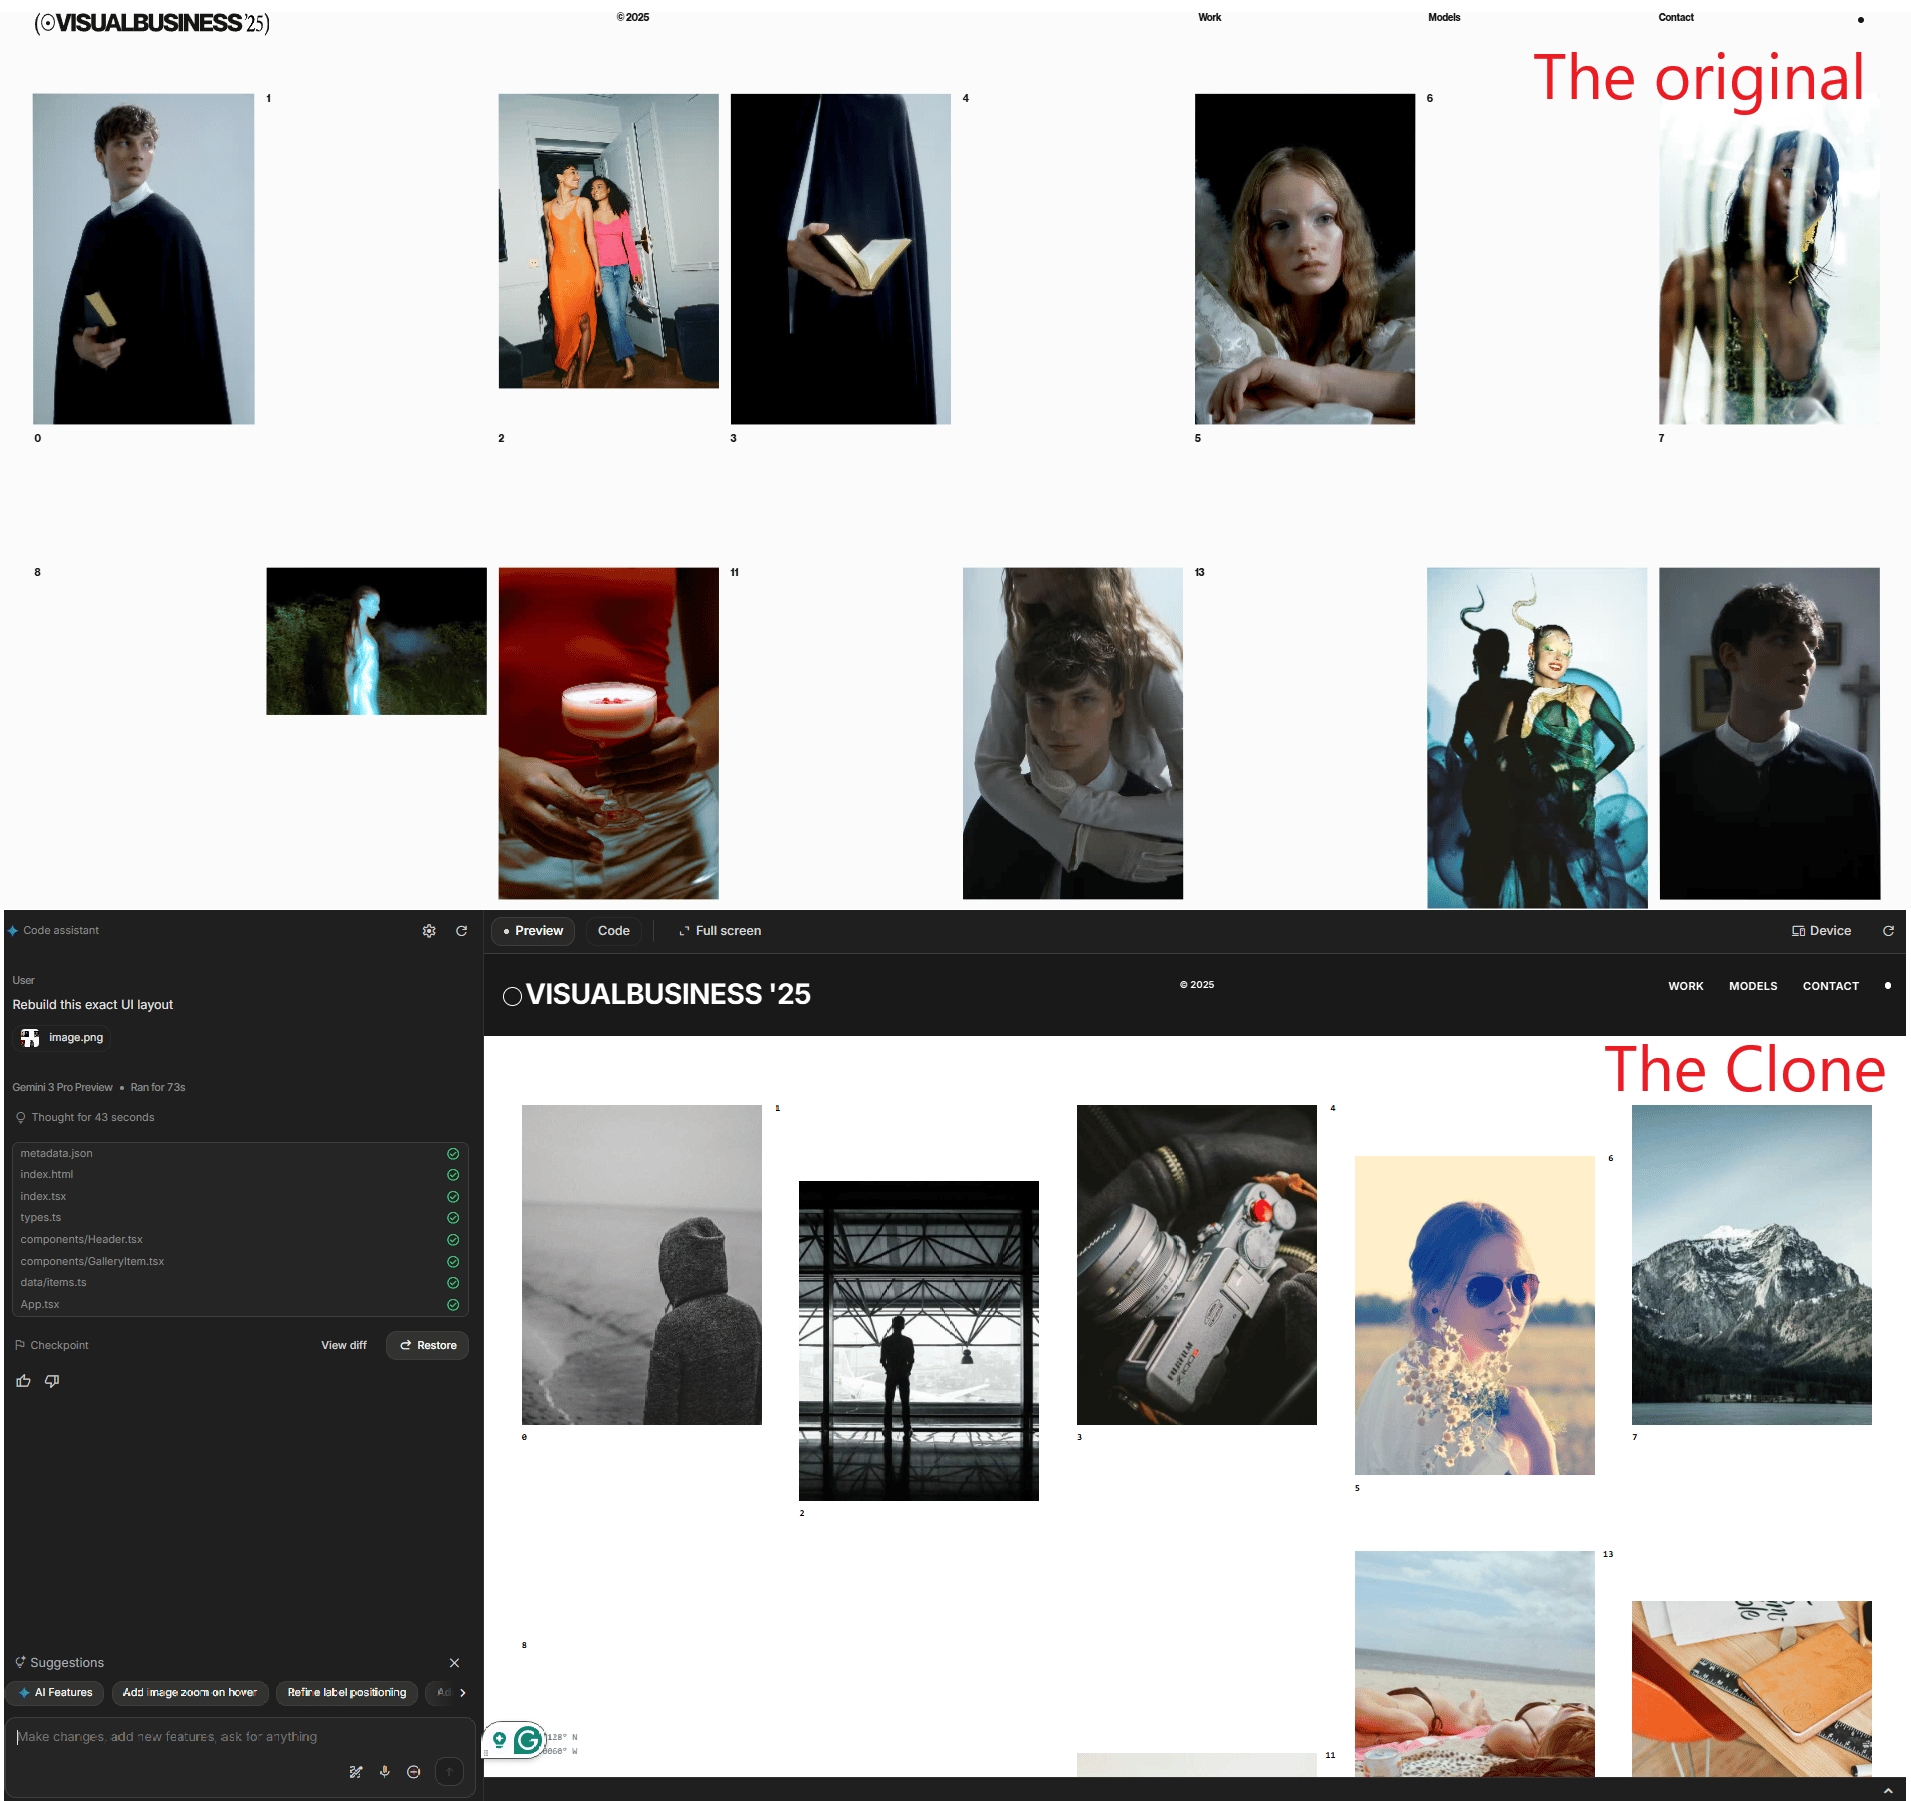Switch to the Code tab
This screenshot has width=1911, height=1801.
613,930
